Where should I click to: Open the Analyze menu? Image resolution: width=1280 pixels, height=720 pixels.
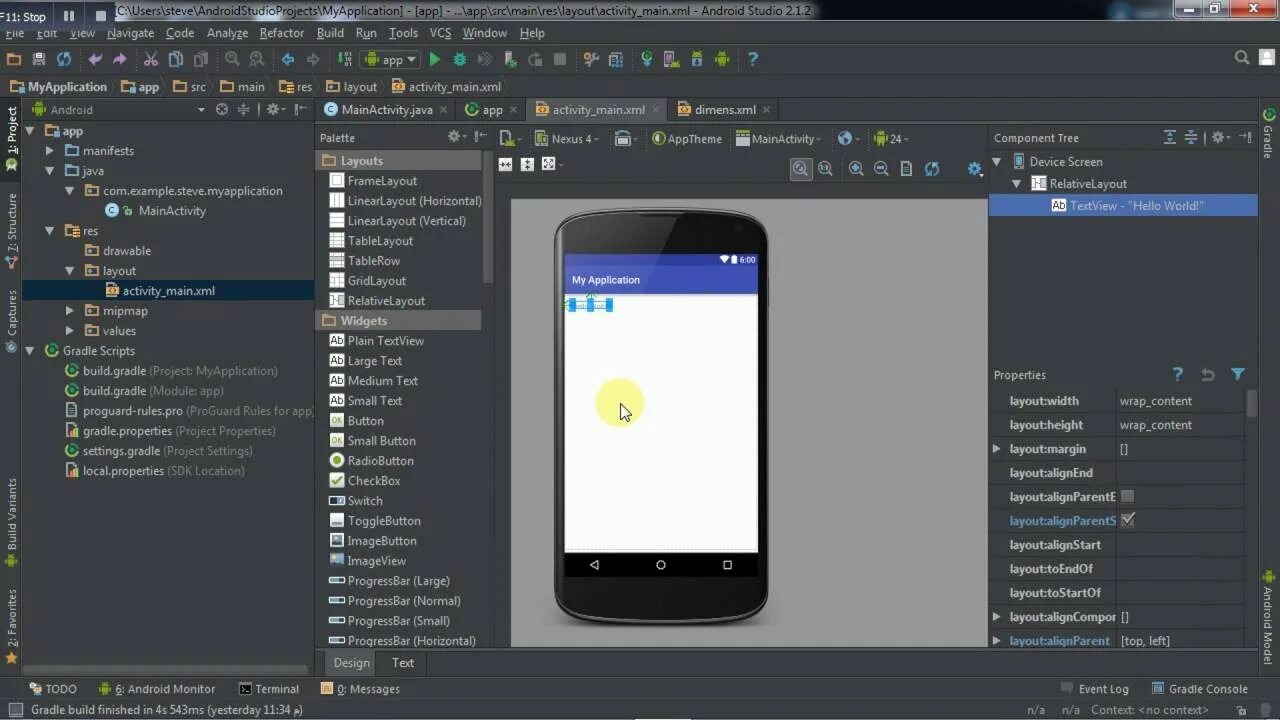(227, 32)
